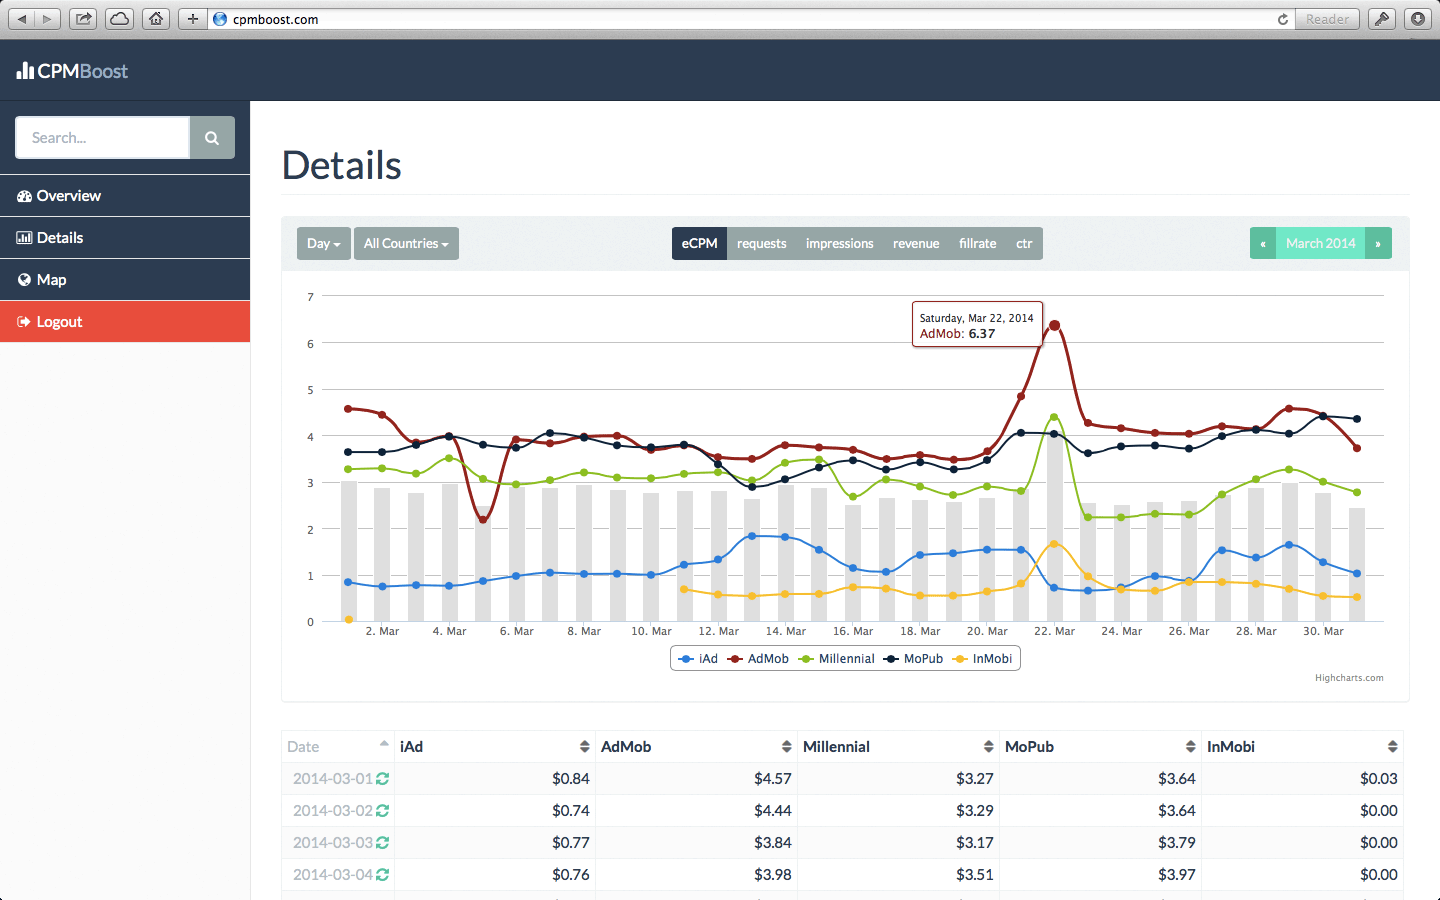The image size is (1440, 900).
Task: Switch to the impressions tab
Action: coord(839,244)
